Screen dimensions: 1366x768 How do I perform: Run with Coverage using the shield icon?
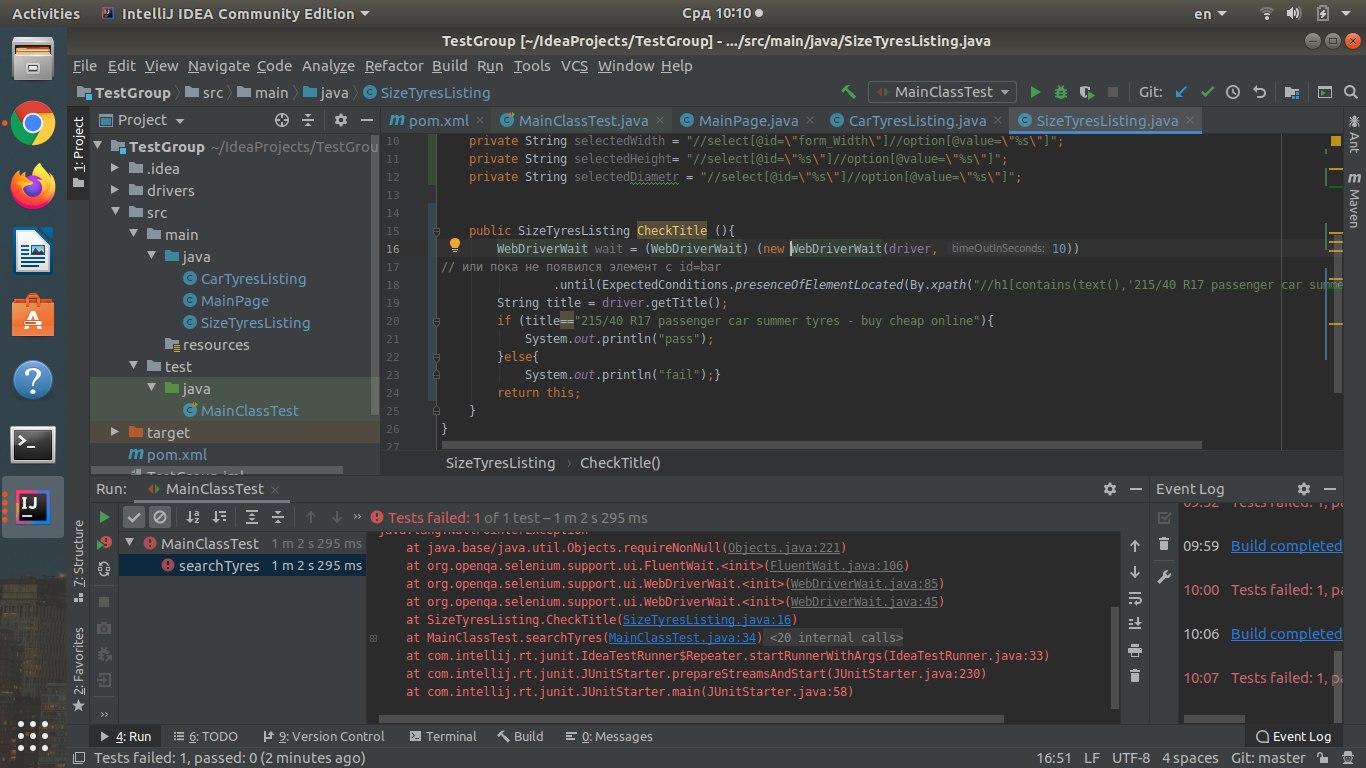[1087, 92]
